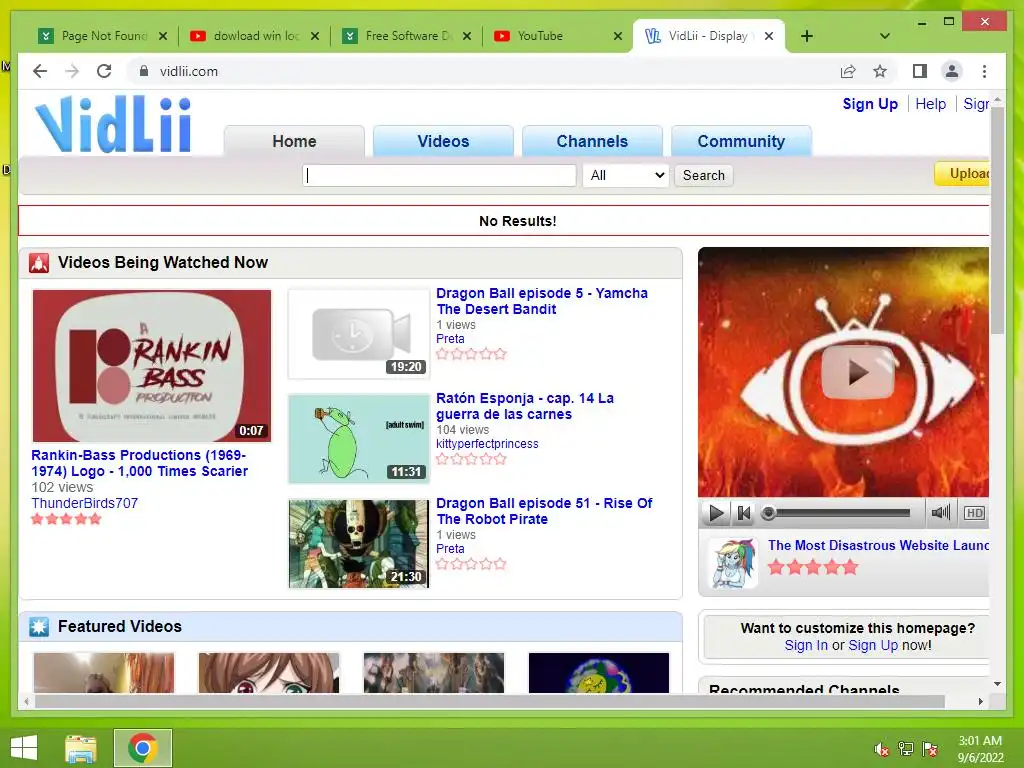Open the Dragon Ball episode 5 thumbnail

pyautogui.click(x=359, y=334)
